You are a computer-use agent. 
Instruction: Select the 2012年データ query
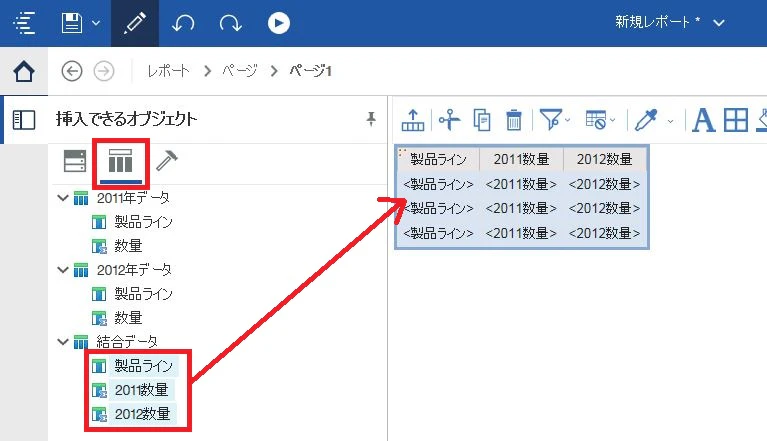[134, 270]
